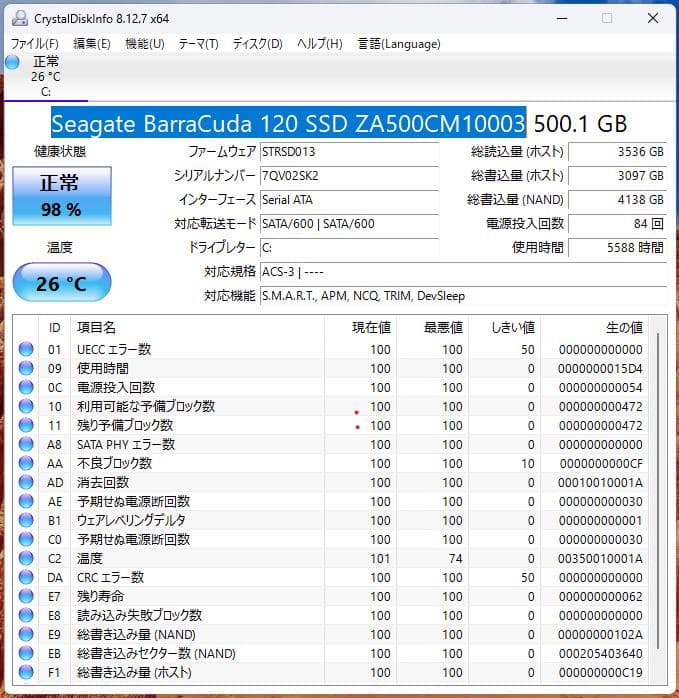Click status orb for E7 残り寿命

[x=26, y=596]
